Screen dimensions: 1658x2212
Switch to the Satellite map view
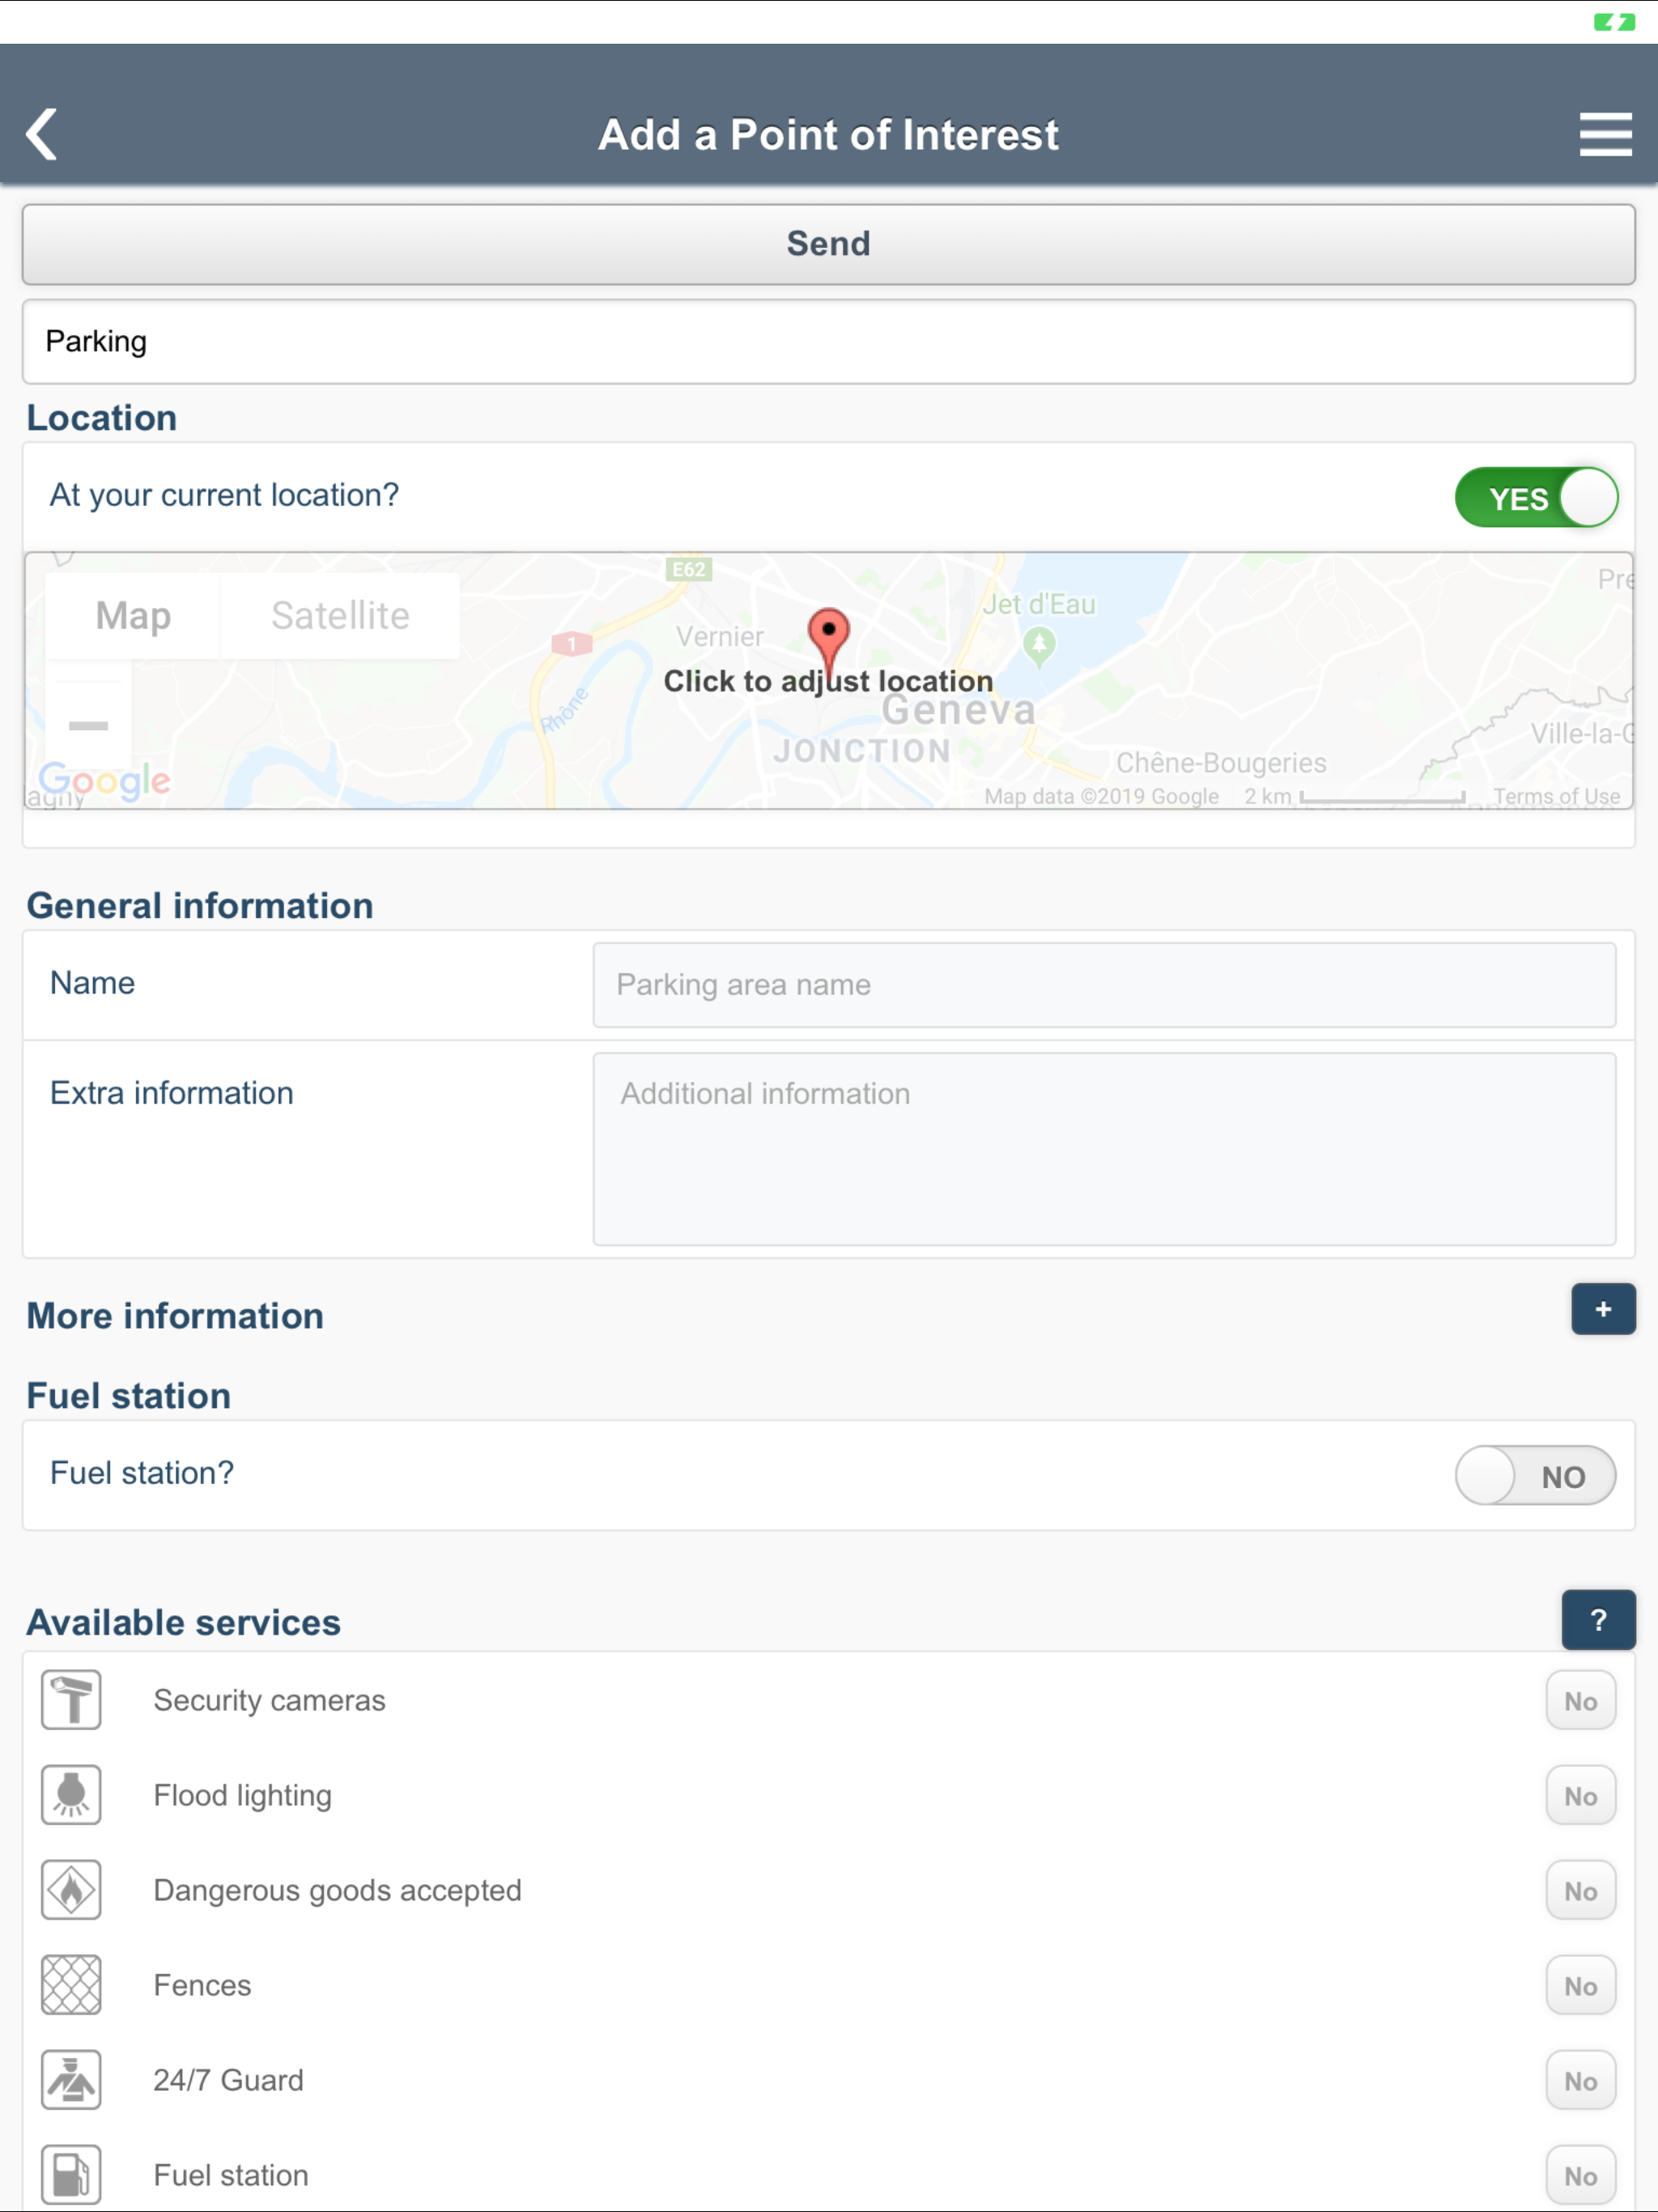tap(340, 616)
